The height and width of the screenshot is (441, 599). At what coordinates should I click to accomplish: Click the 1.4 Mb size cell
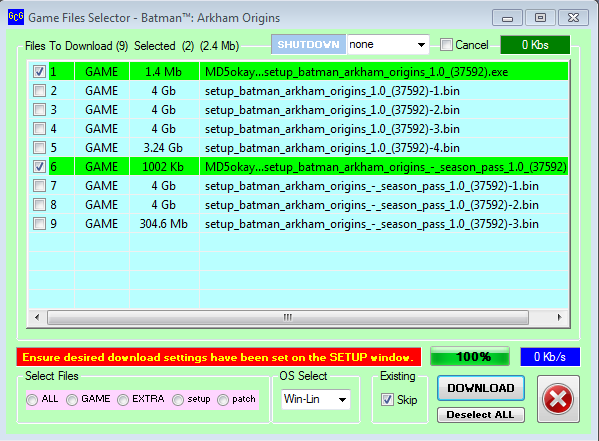click(164, 72)
